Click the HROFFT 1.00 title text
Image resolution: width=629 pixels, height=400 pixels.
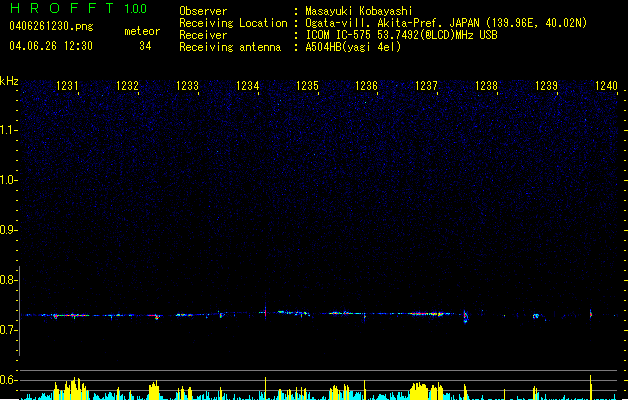click(78, 8)
